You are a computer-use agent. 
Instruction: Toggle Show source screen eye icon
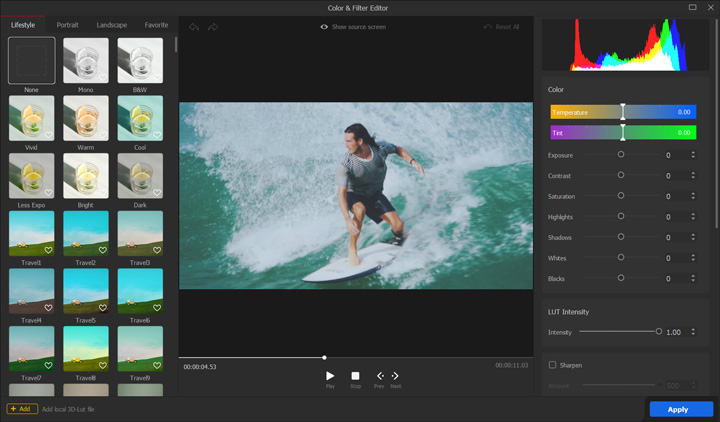(x=325, y=27)
